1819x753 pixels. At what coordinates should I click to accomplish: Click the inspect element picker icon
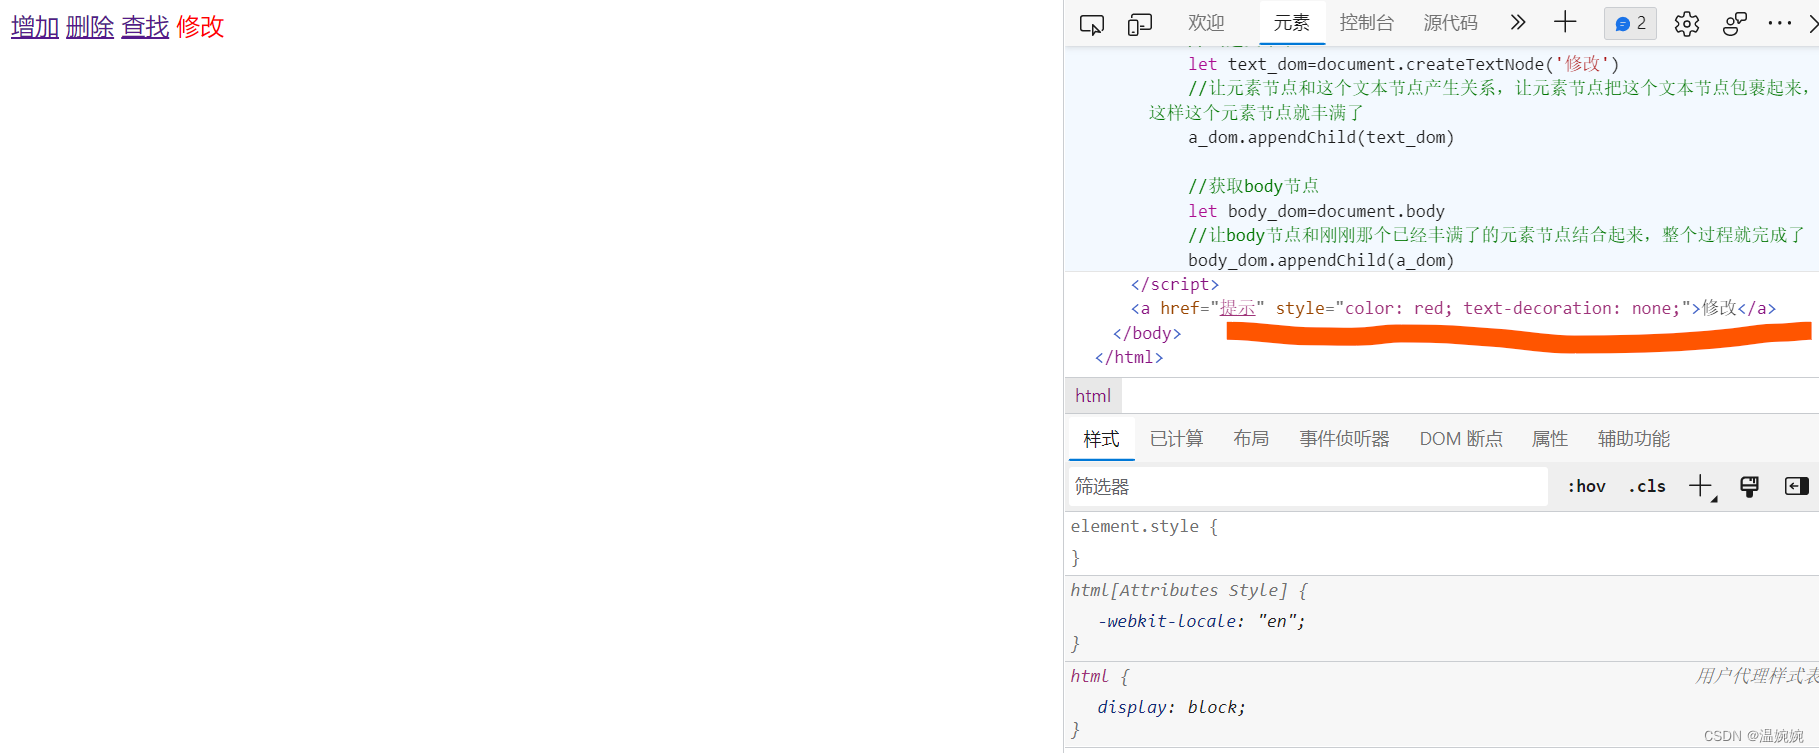[1092, 24]
